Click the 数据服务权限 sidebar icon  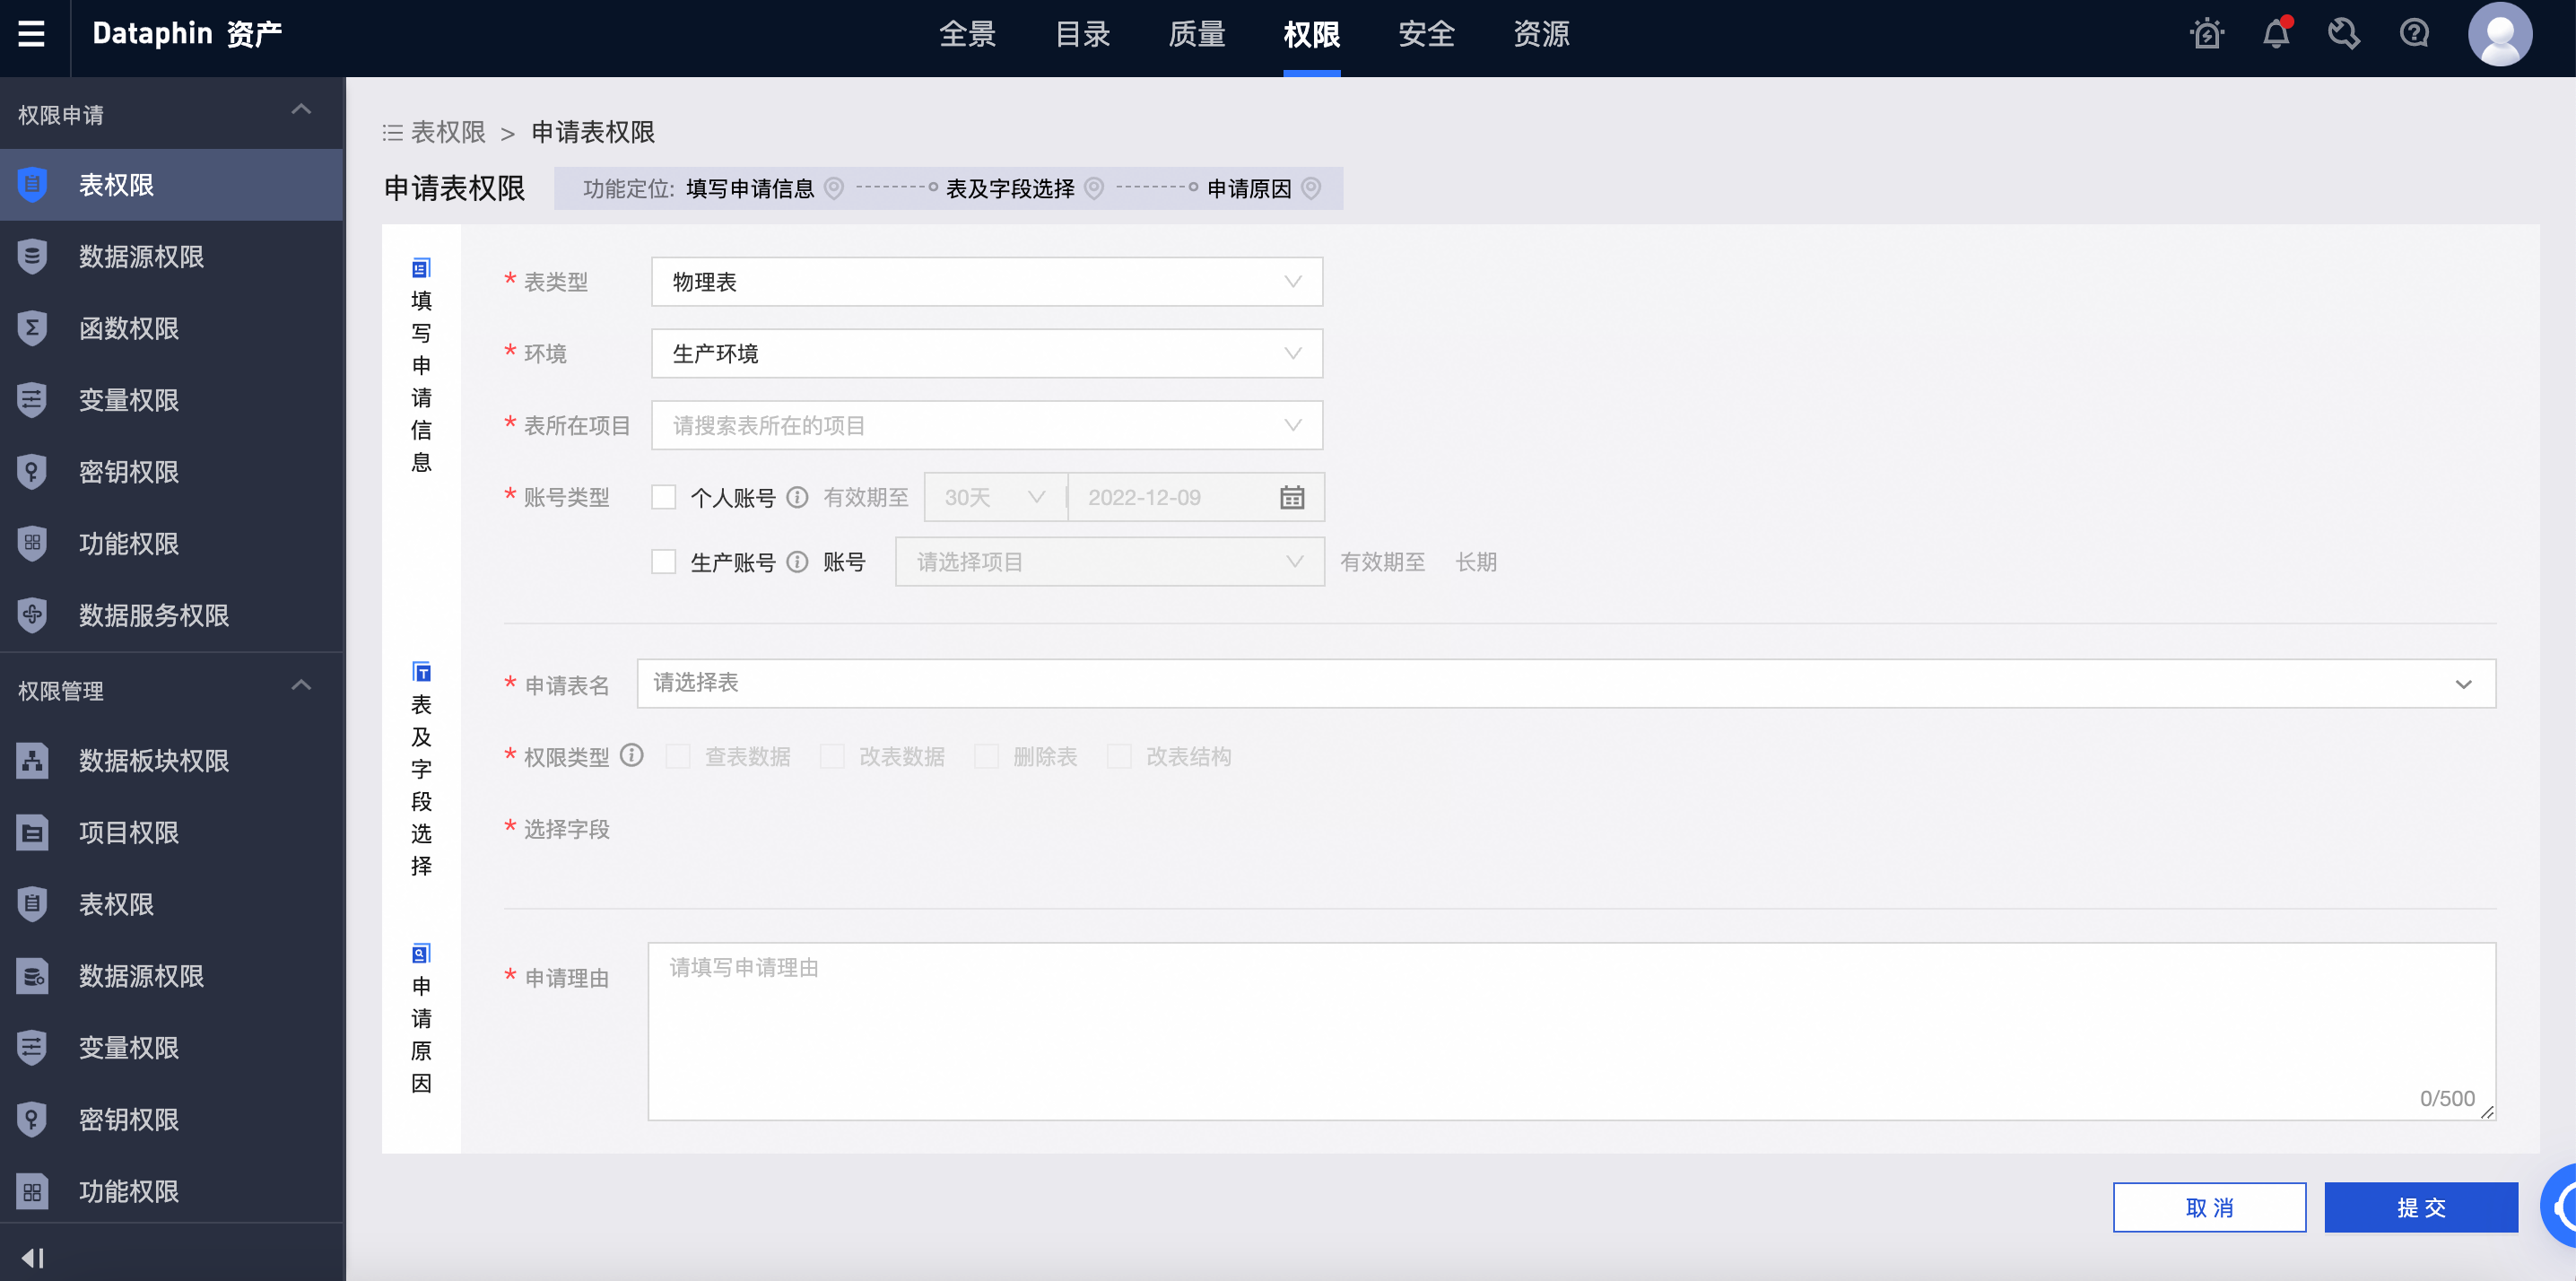click(32, 615)
